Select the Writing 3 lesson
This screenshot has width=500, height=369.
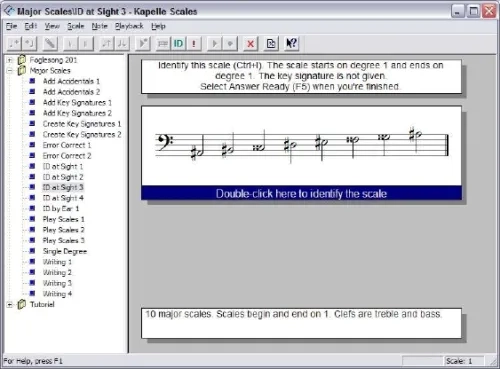57,283
